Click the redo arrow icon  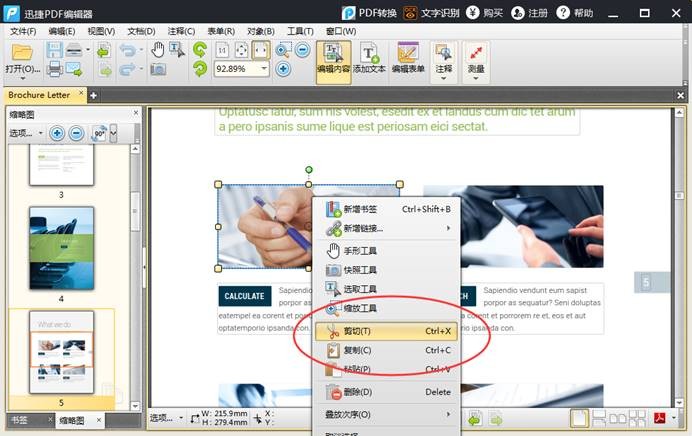point(128,69)
